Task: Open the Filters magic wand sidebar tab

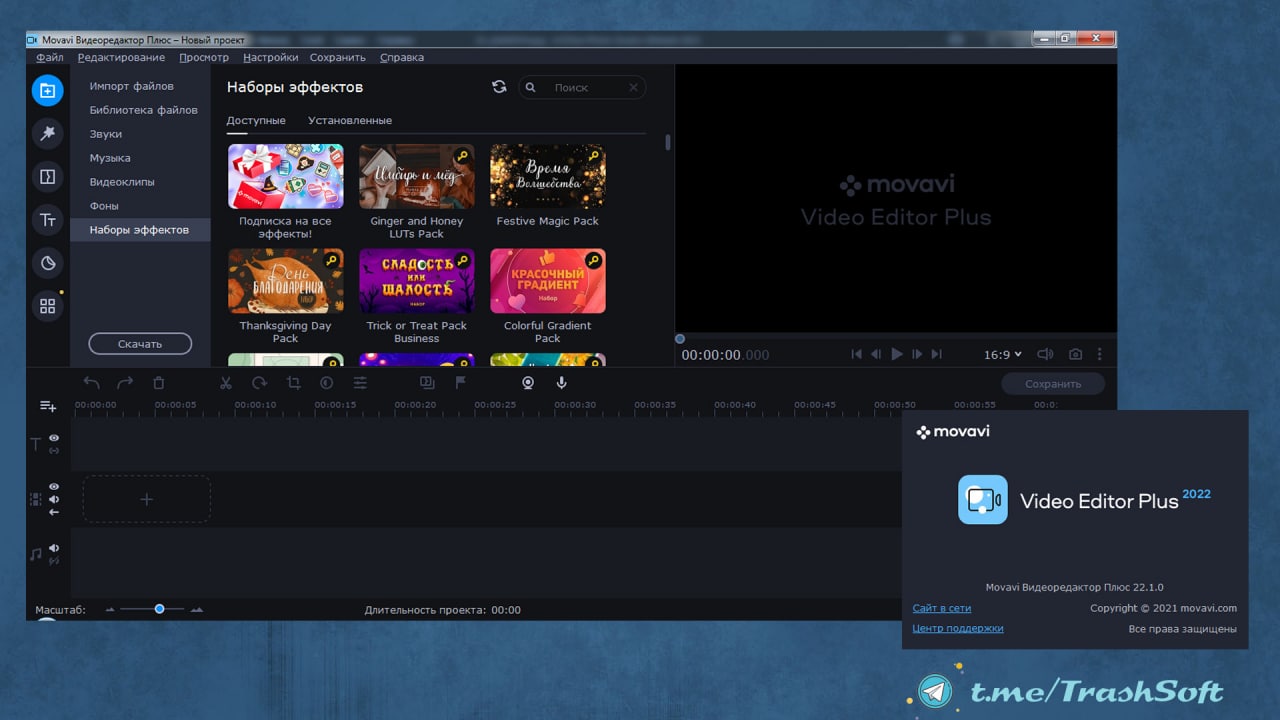Action: (x=47, y=133)
